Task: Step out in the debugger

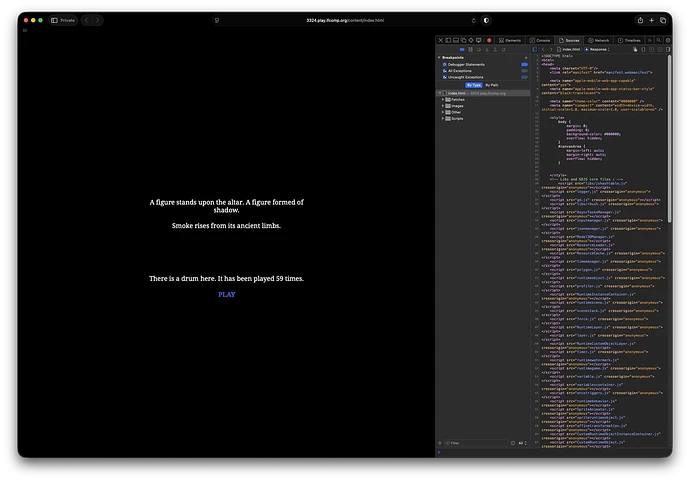Action: click(x=495, y=49)
